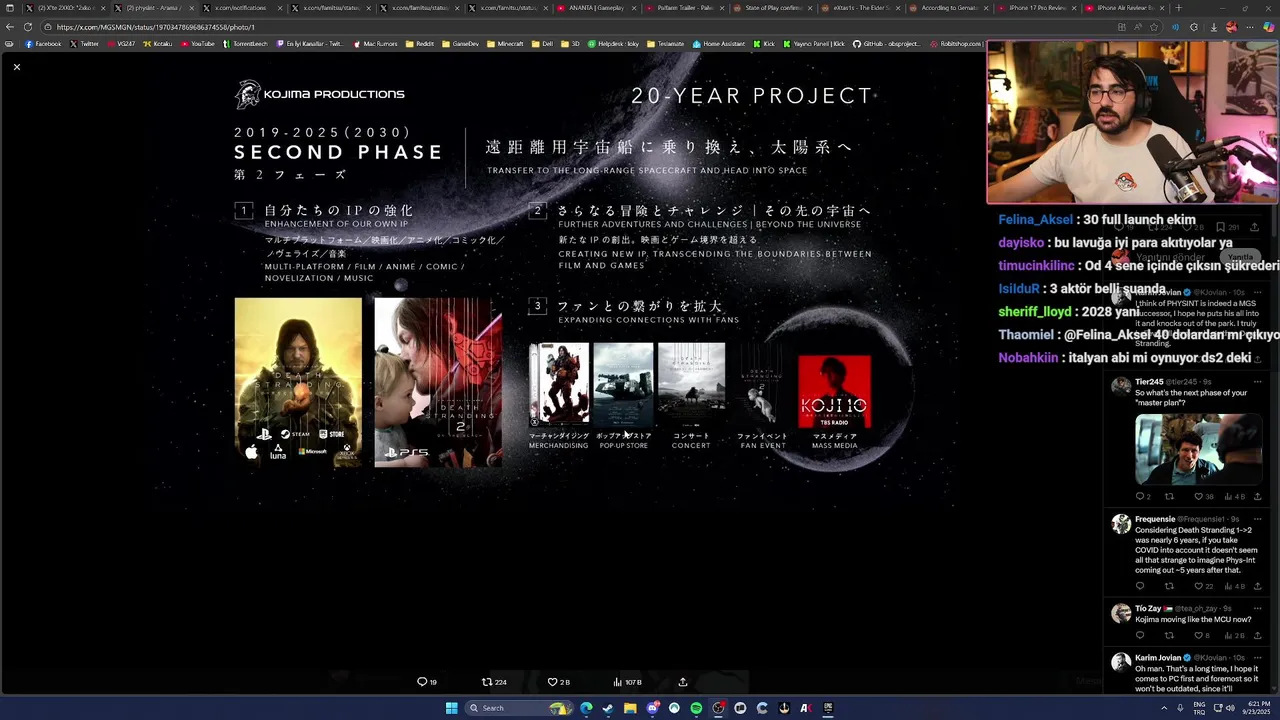
Task: Click the Death Stranding Director's Cut poster
Action: coord(298,382)
